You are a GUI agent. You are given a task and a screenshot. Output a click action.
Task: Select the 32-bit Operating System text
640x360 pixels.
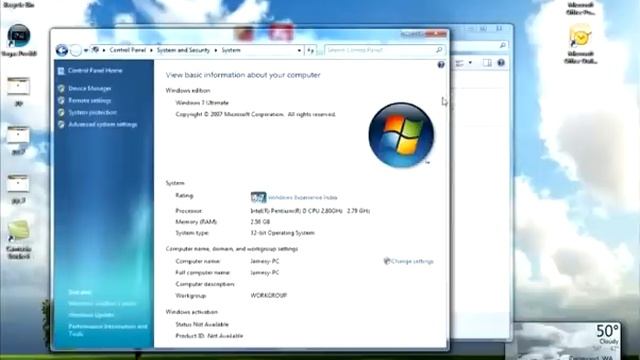coord(282,233)
